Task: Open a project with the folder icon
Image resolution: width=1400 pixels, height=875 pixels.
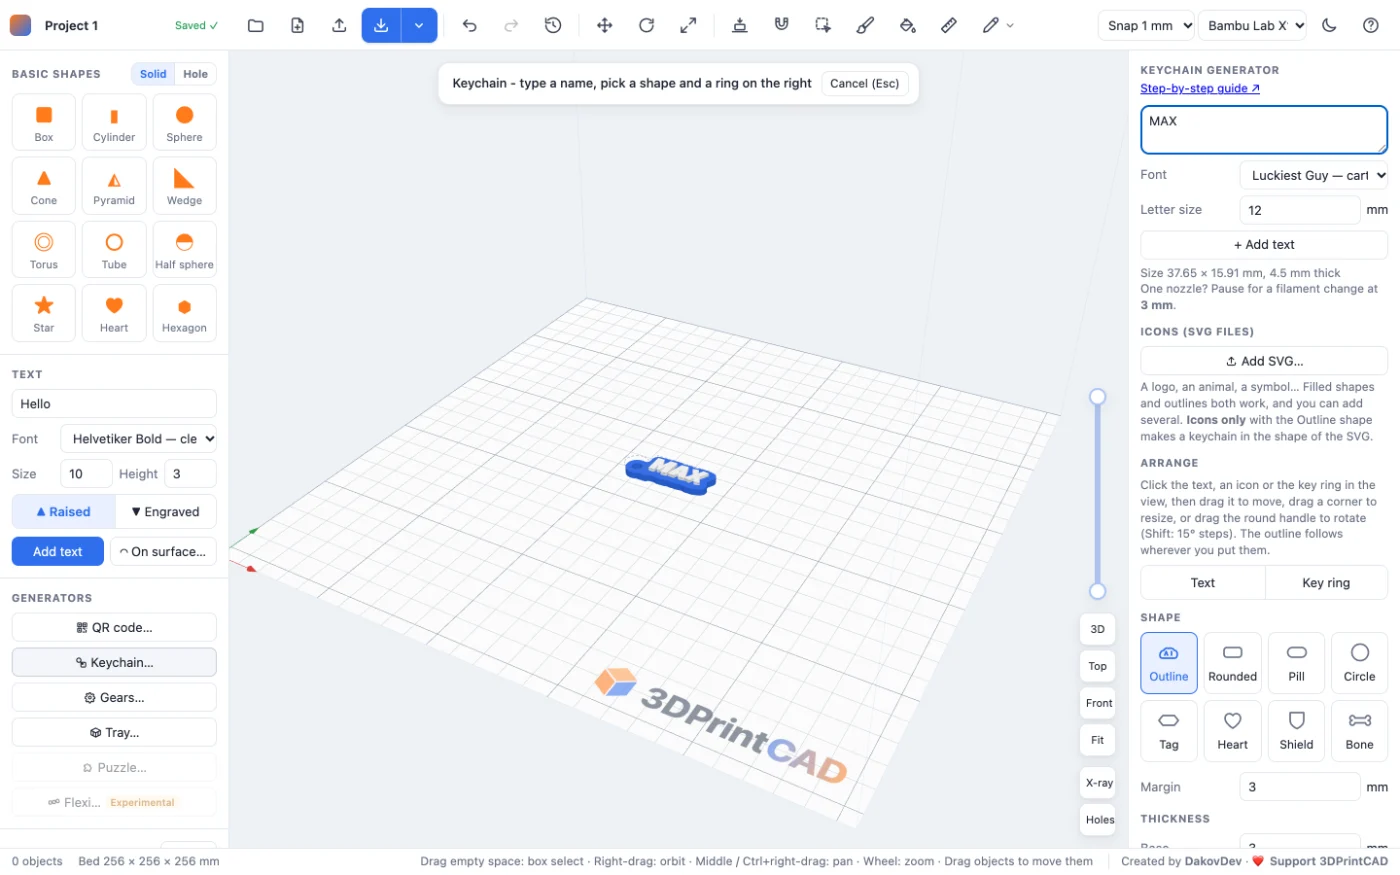Action: coord(256,26)
